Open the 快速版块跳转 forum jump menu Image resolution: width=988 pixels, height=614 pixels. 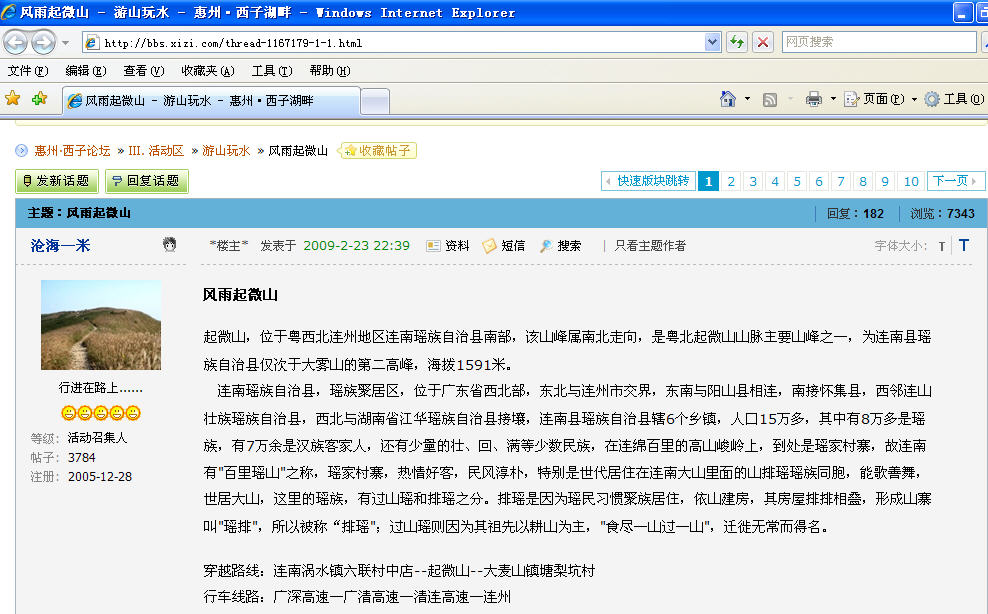[x=647, y=181]
